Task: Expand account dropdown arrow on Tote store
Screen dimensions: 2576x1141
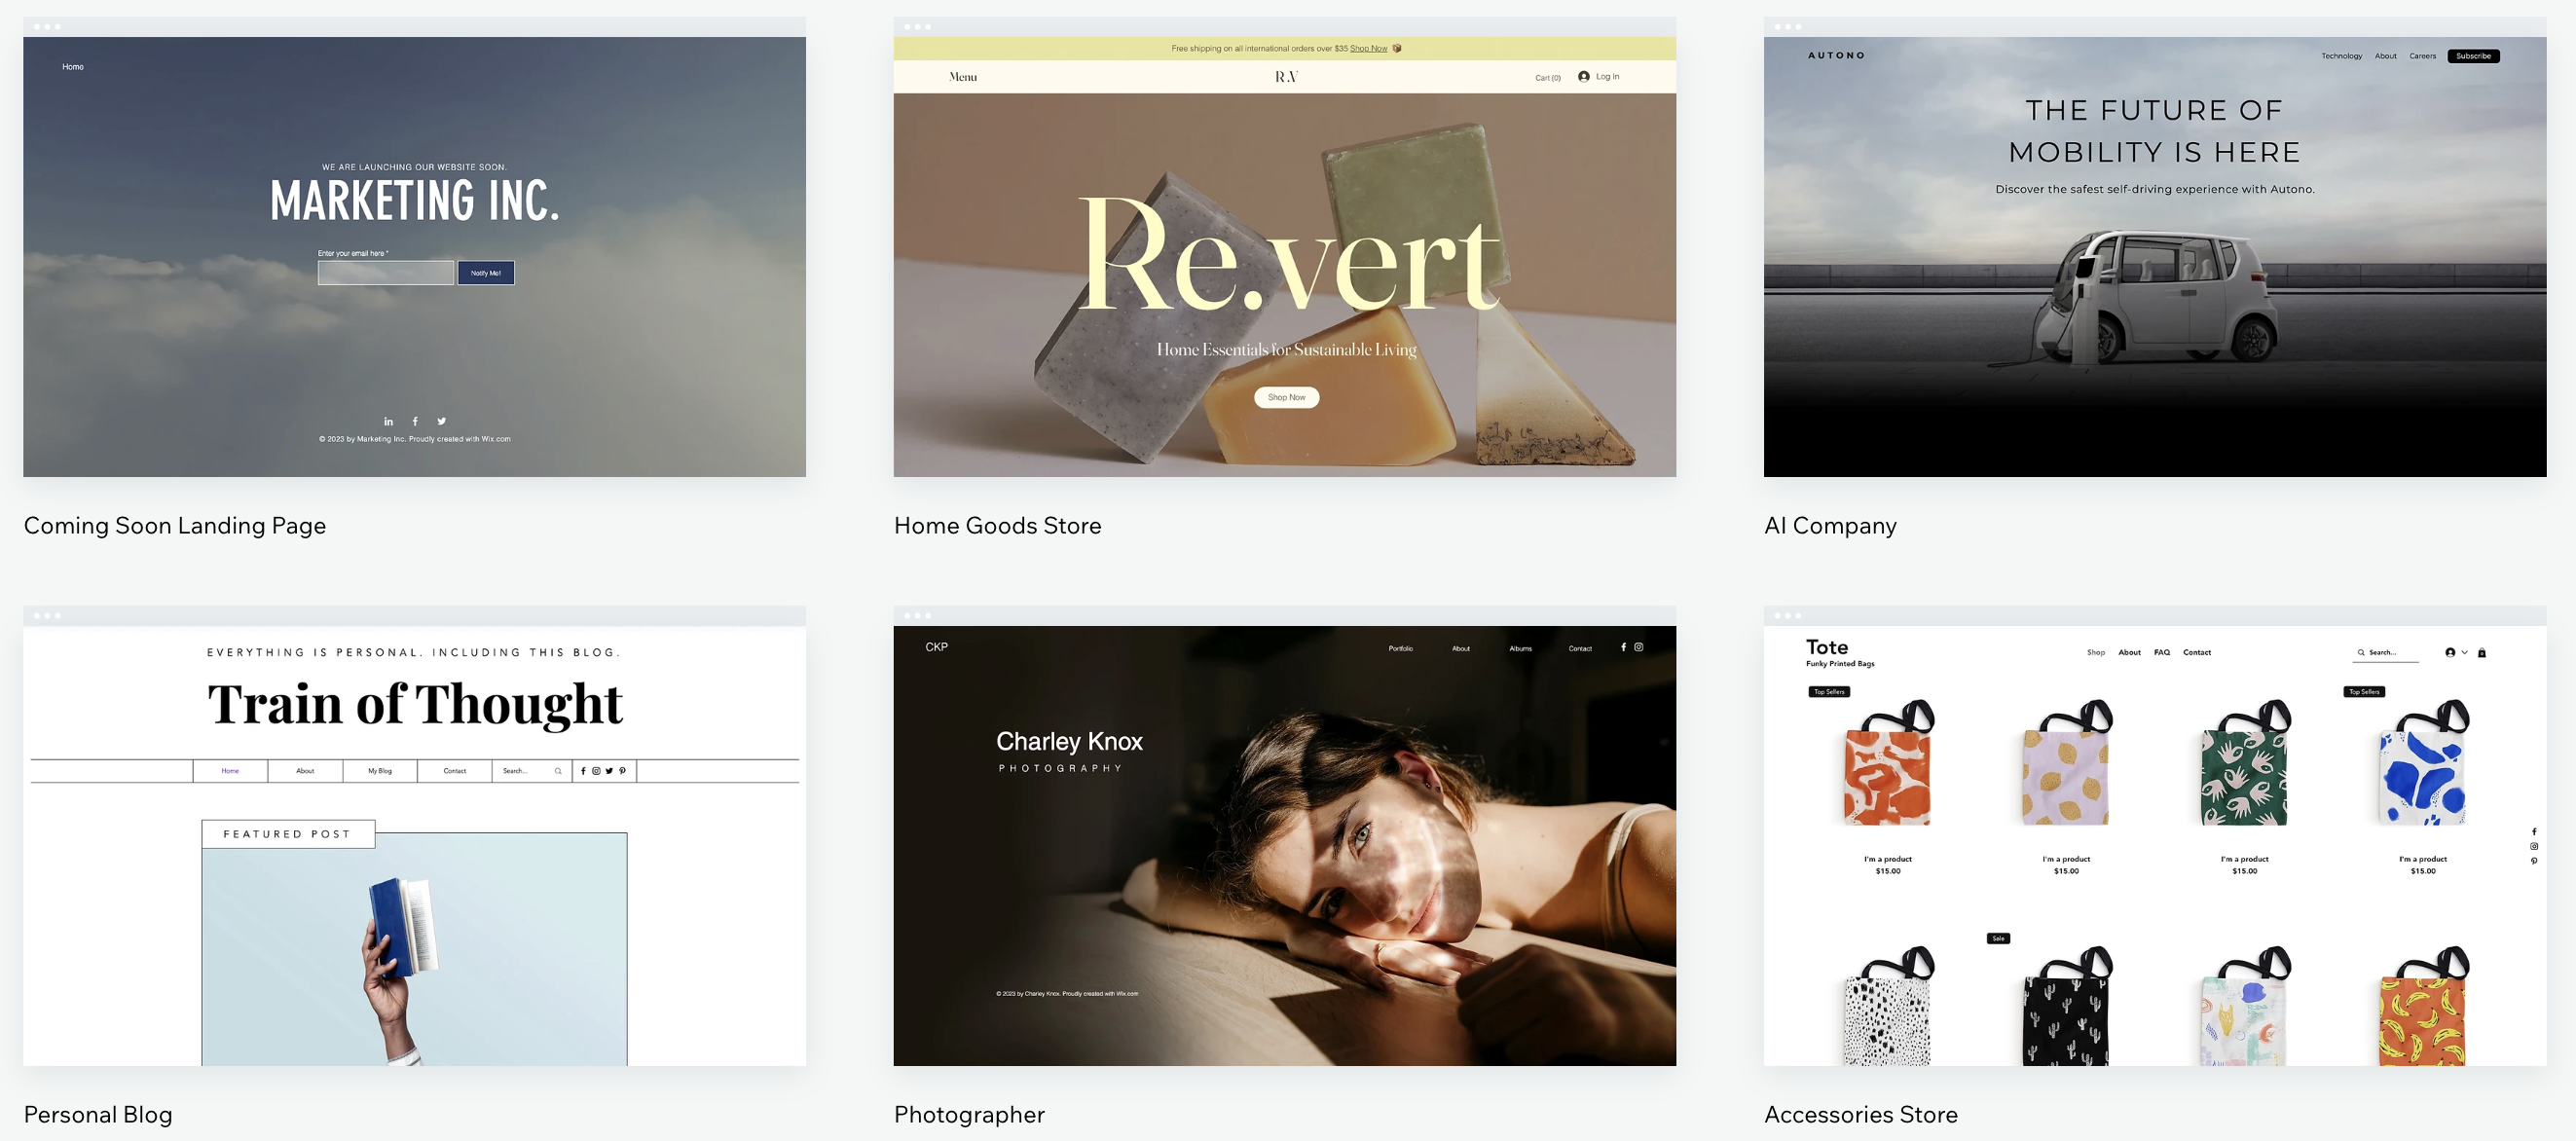Action: [x=2464, y=652]
